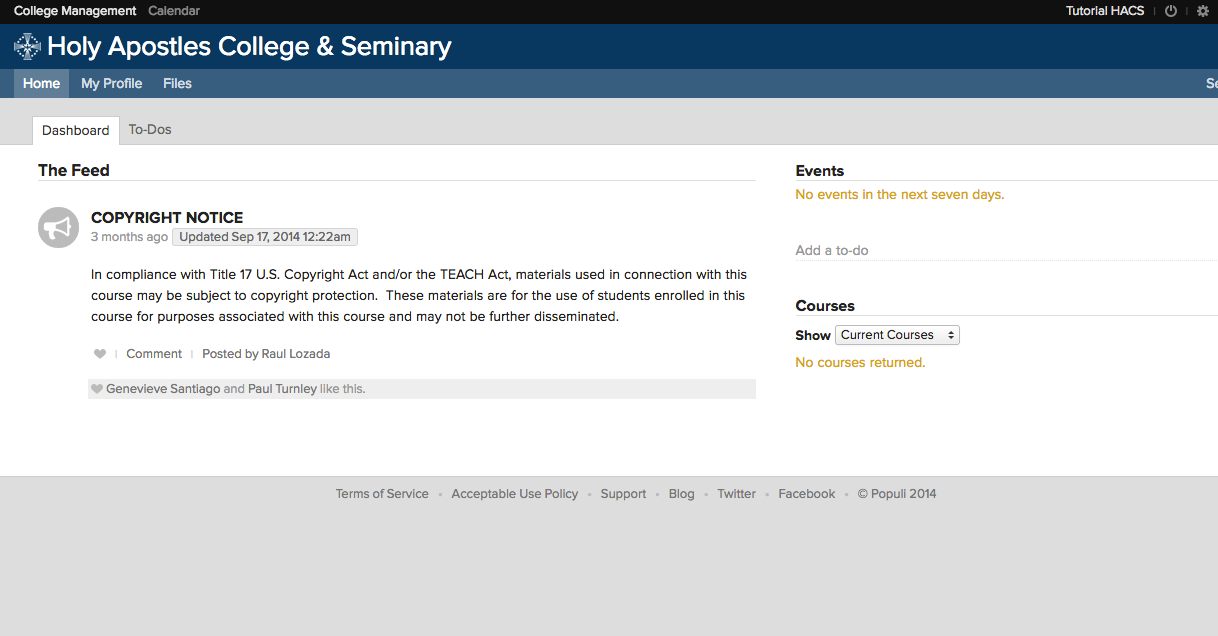
Task: Click the Holy Apostles cross logo
Action: pyautogui.click(x=26, y=46)
